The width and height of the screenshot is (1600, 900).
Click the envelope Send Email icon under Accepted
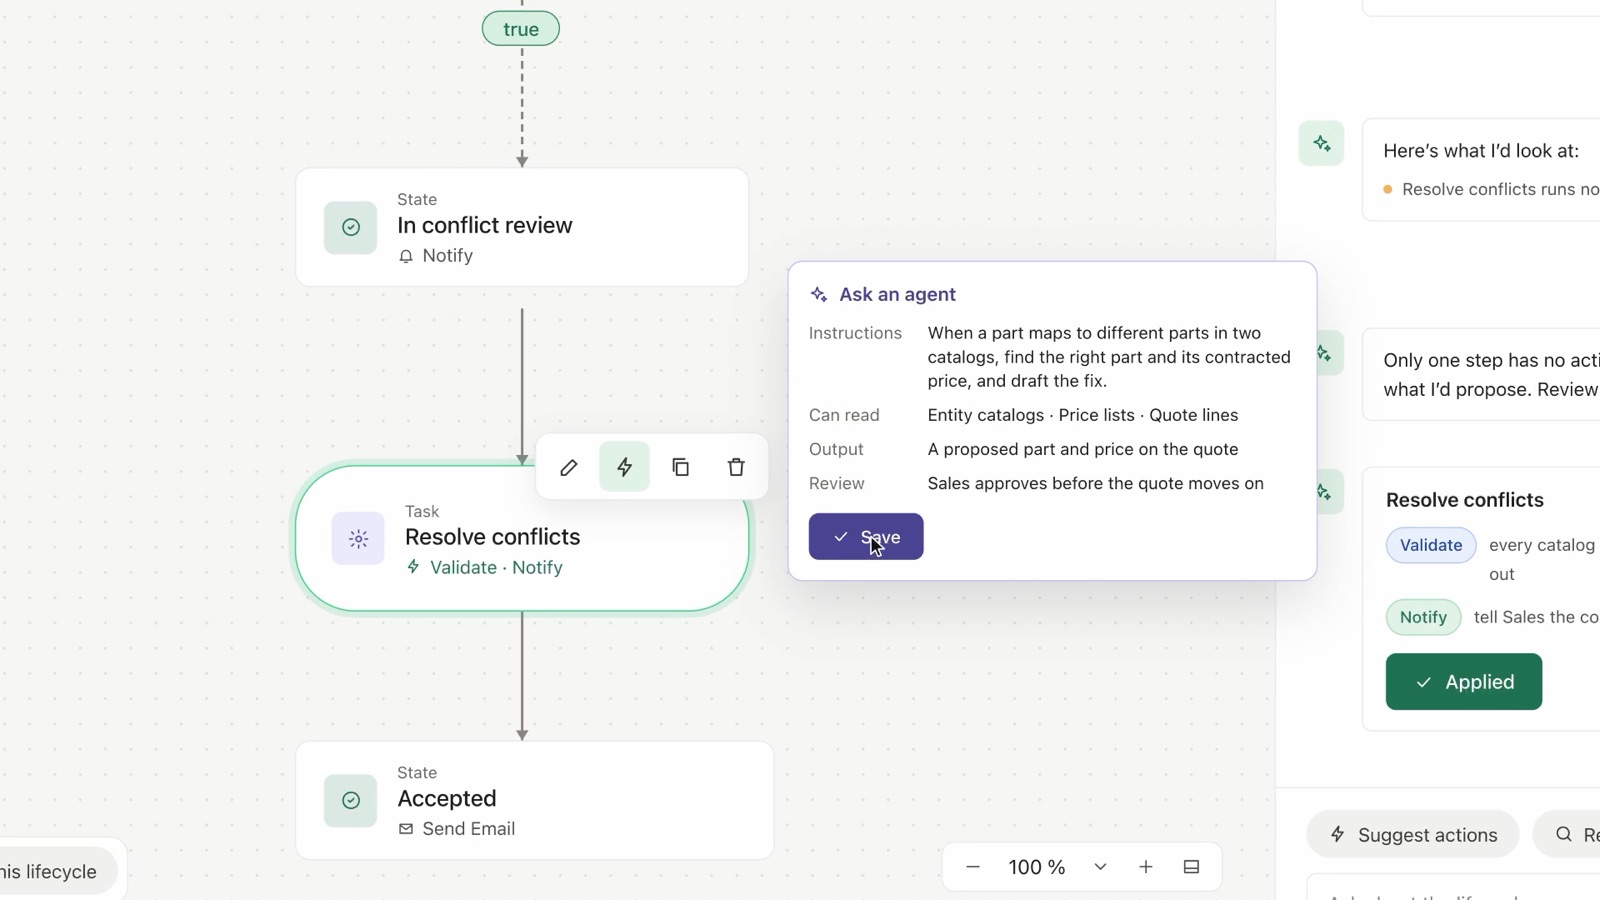tap(406, 829)
